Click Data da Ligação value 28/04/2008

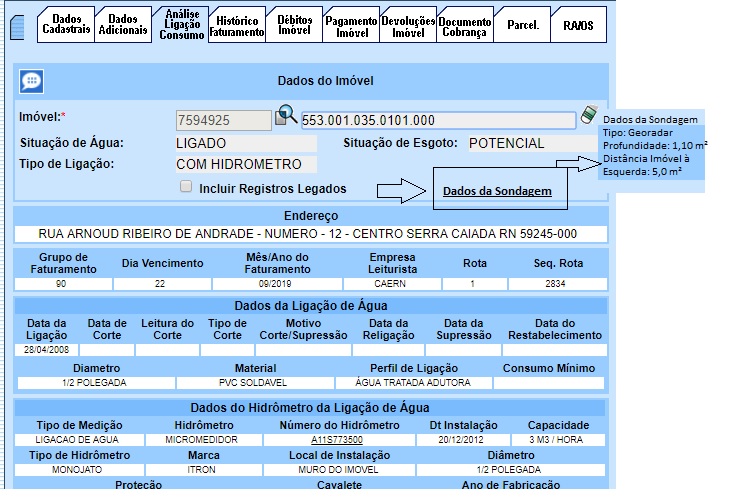pos(46,350)
